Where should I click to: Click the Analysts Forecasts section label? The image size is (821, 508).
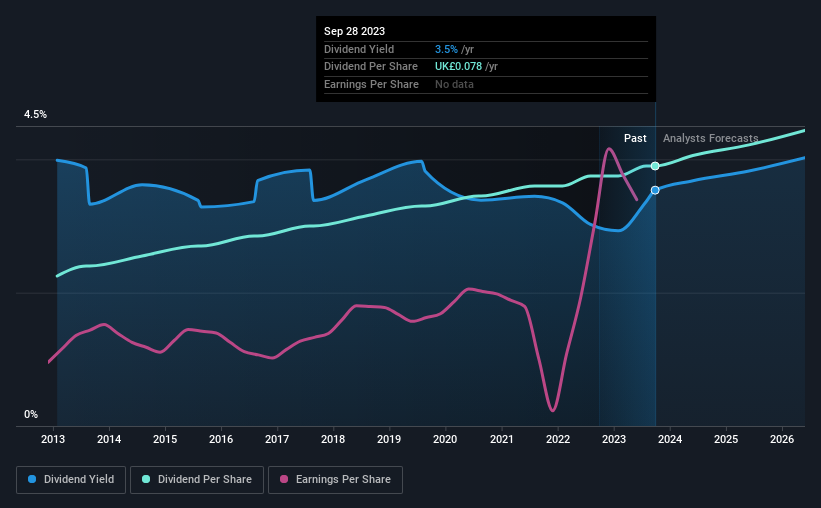click(711, 138)
